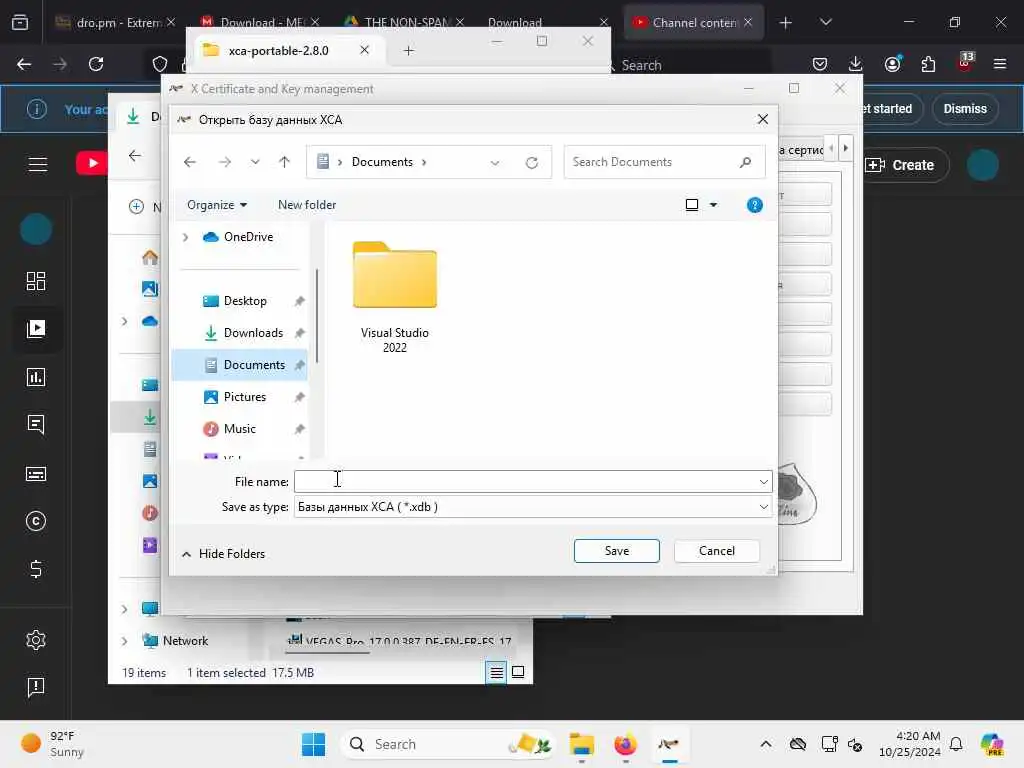Open Subtitles in the YouTube Studio sidebar
The width and height of the screenshot is (1024, 768).
pos(36,474)
